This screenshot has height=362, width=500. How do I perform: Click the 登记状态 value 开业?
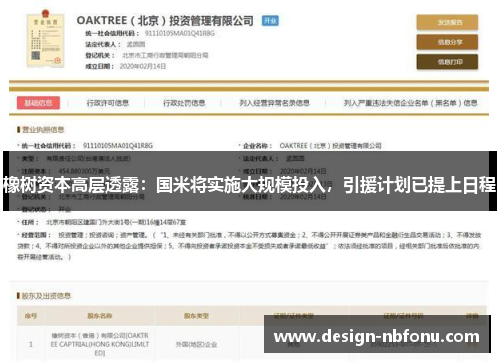pyautogui.click(x=65, y=209)
